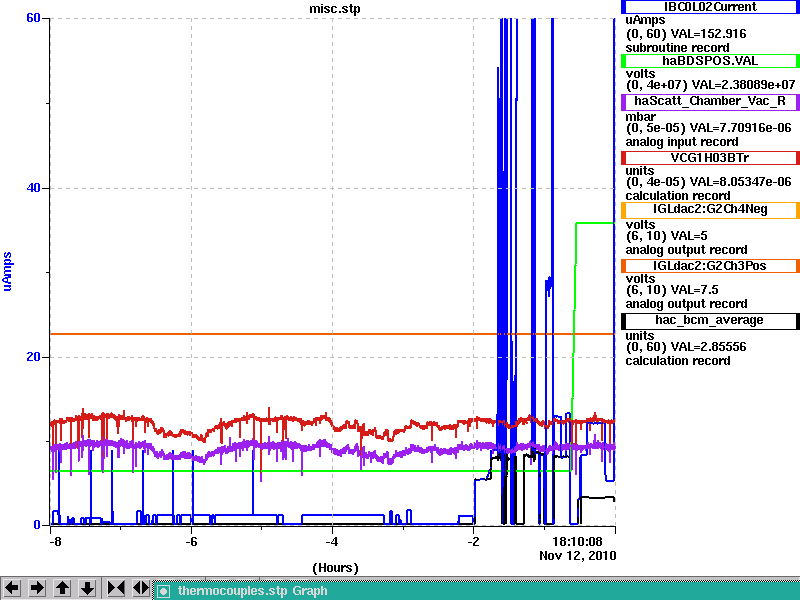Select the IBC0L02Current legend entry
Viewport: 800px width, 600px height.
(x=710, y=7)
